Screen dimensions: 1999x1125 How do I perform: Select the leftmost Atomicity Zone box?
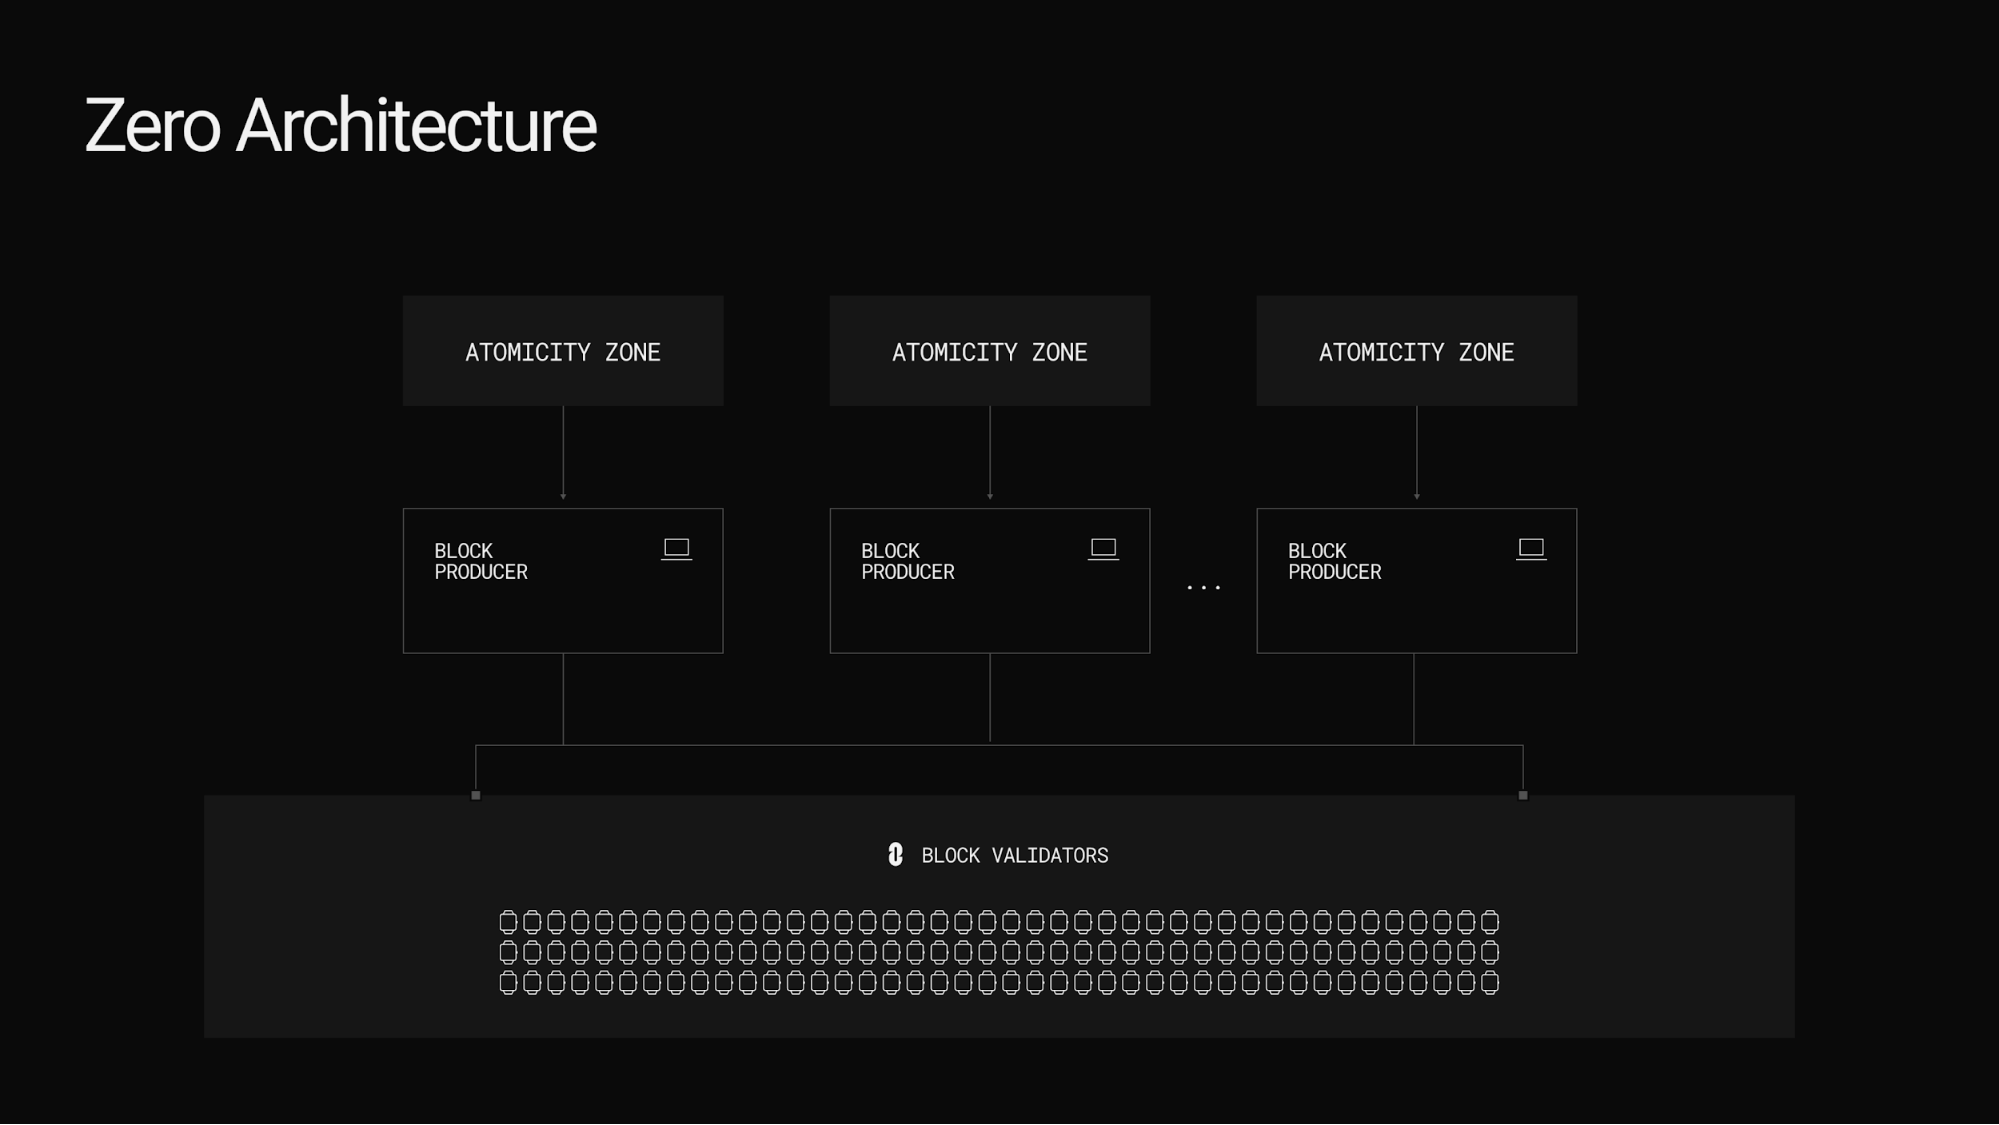point(563,351)
